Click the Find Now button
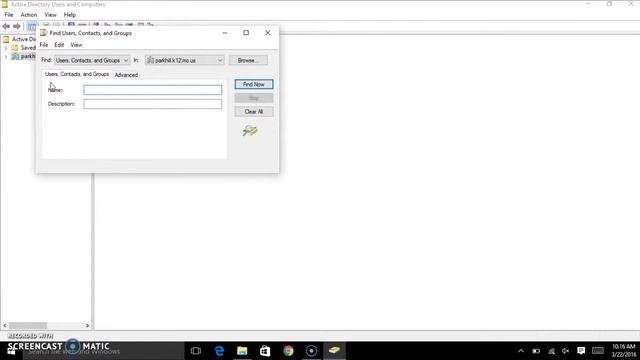Screen dimensions: 640x360 pos(254,84)
